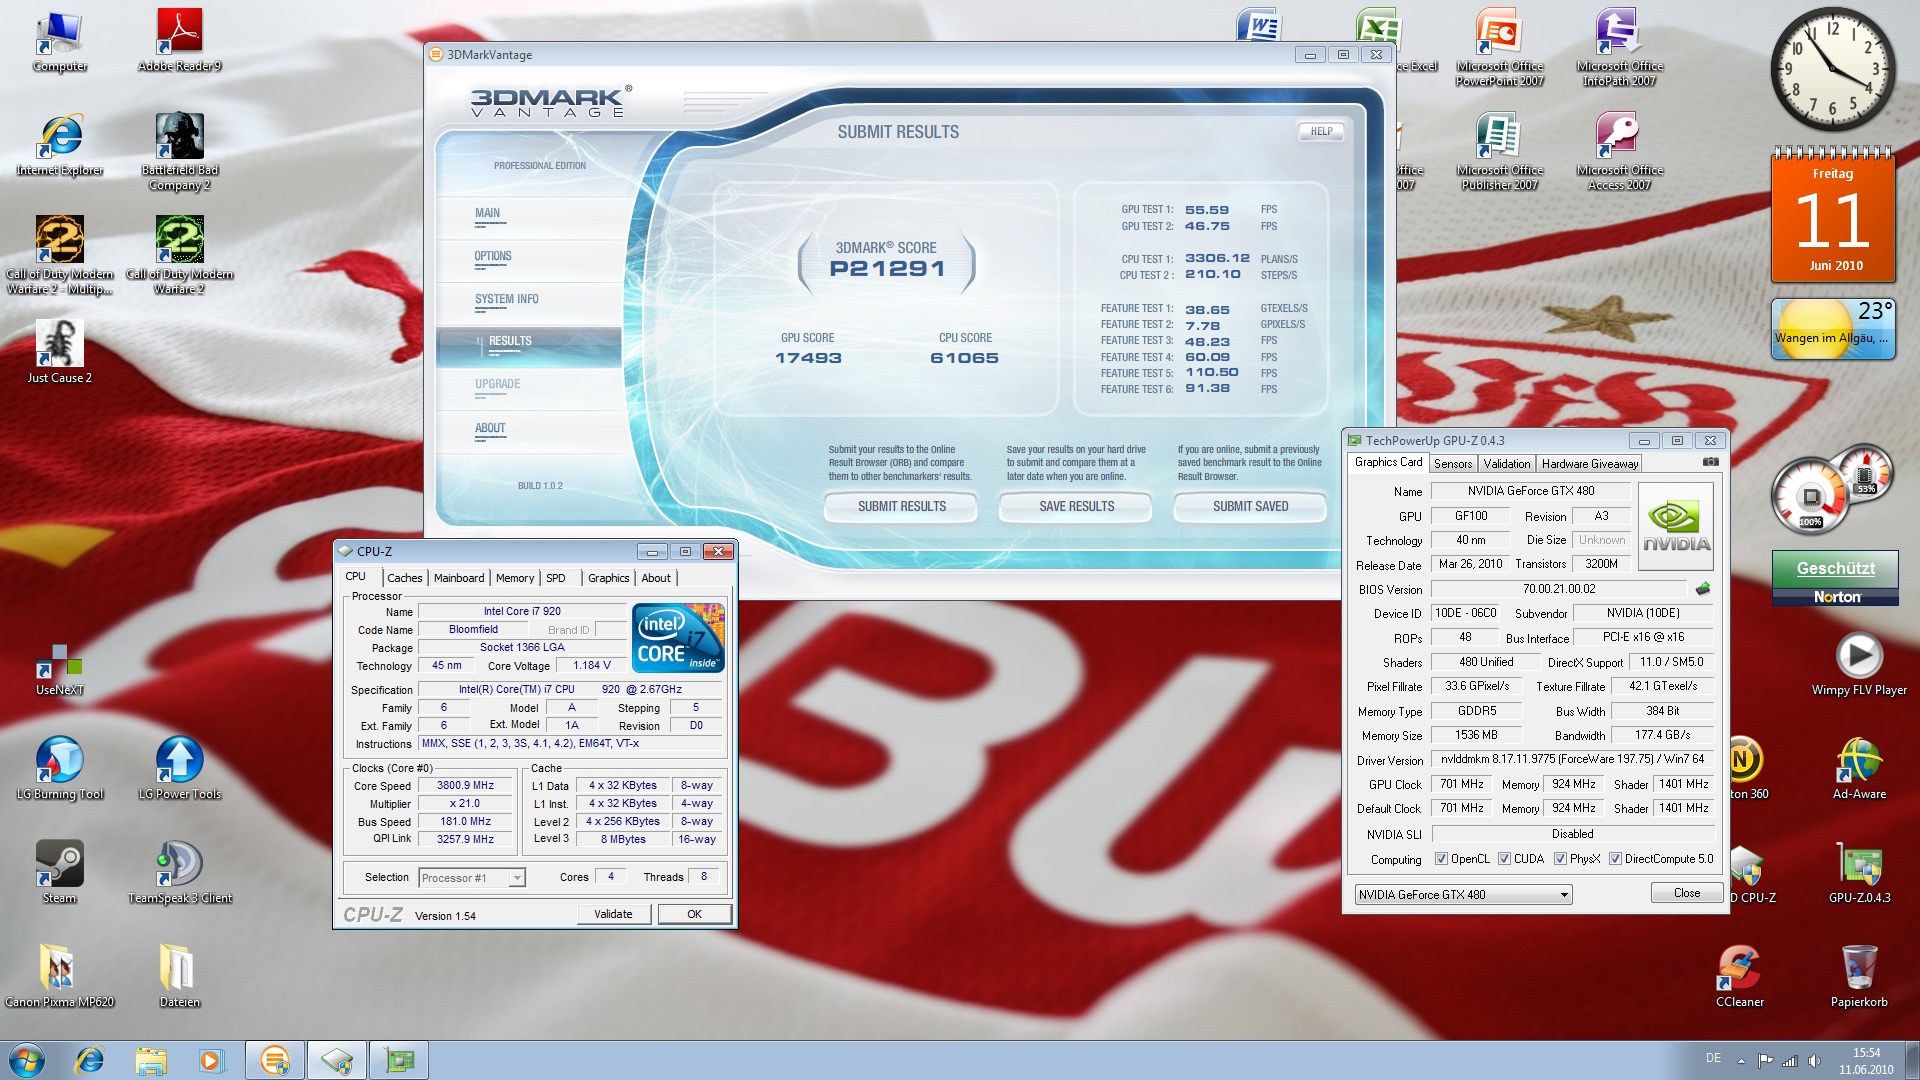Viewport: 1920px width, 1080px height.
Task: Switch to the Sensors tab in GPU-Z
Action: click(1453, 464)
